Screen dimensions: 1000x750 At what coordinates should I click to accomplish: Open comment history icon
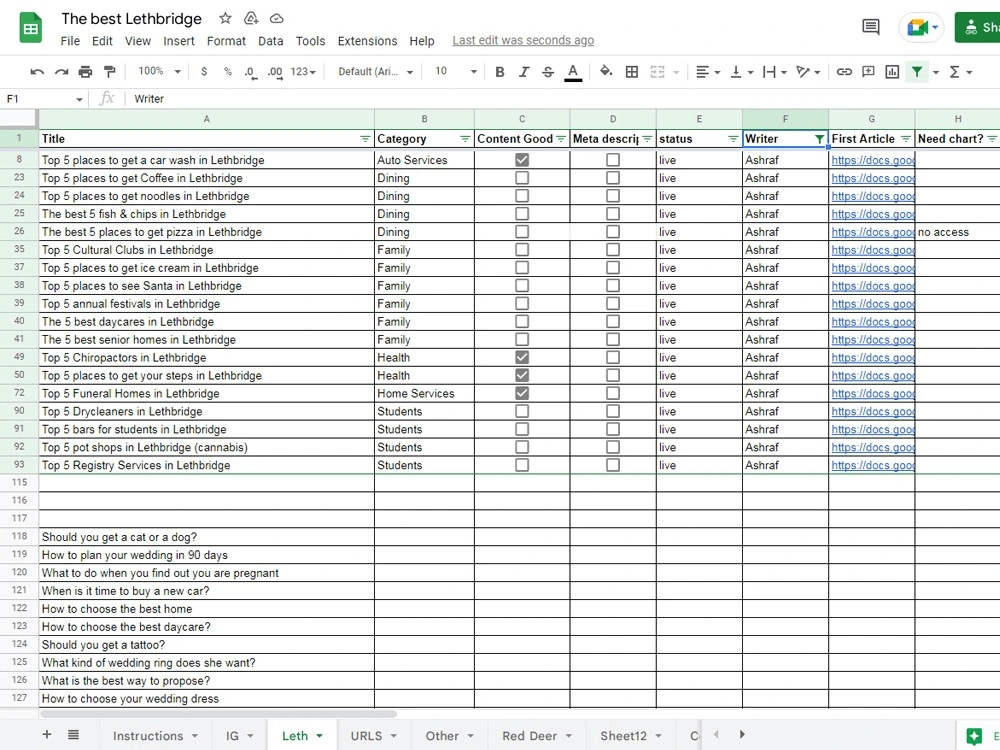871,27
